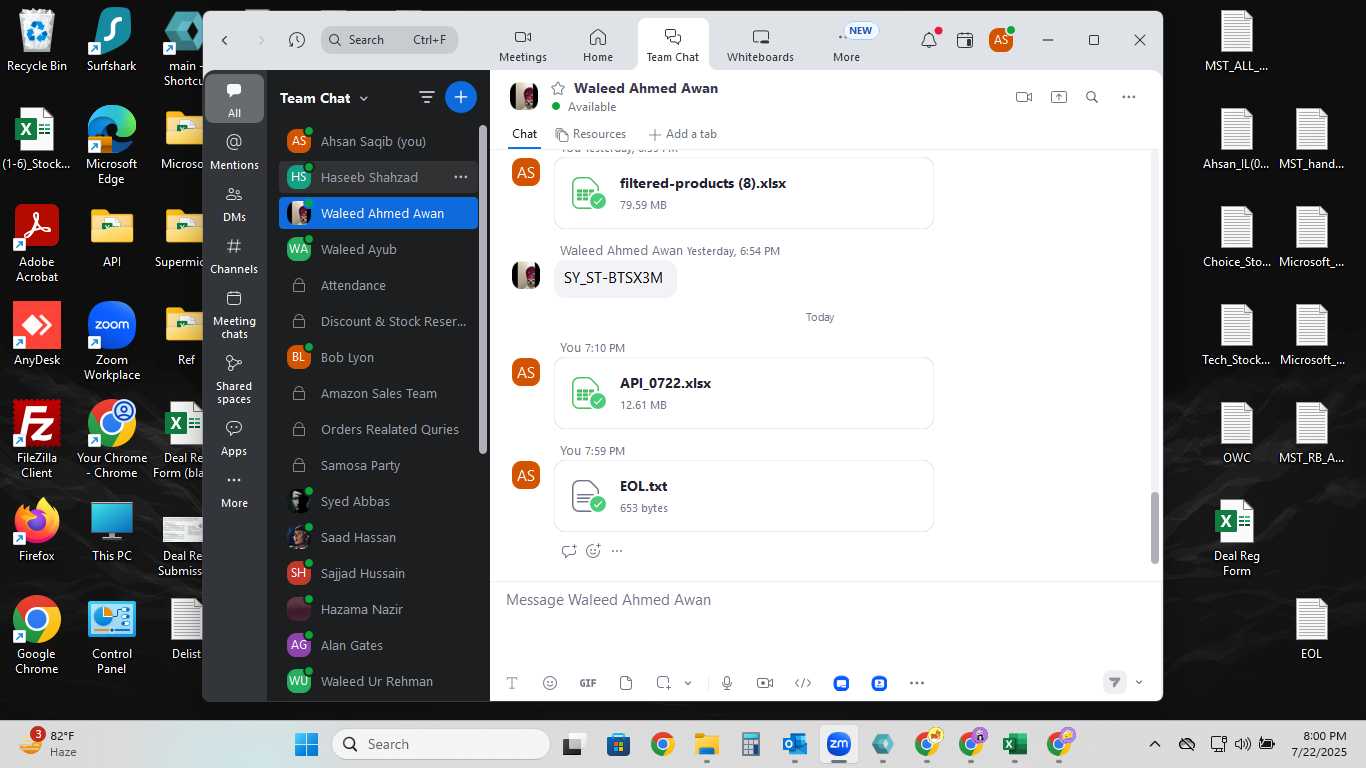1366x768 pixels.
Task: Open the GIF picker
Action: click(588, 683)
